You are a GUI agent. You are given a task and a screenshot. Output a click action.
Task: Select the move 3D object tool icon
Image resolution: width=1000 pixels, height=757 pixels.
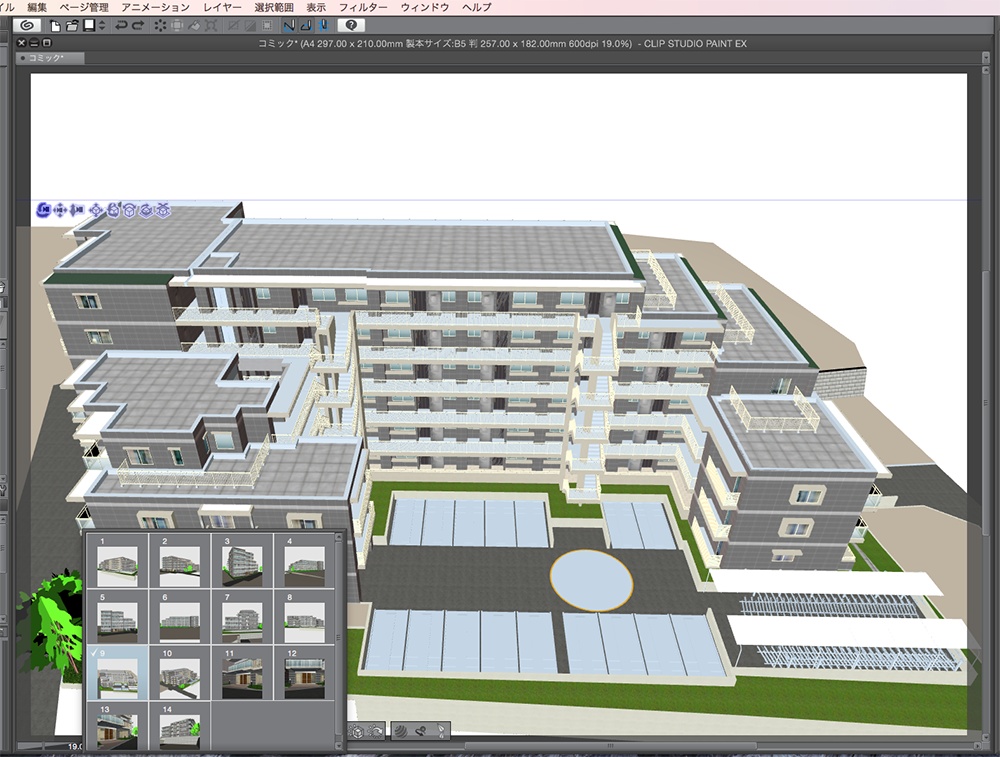coord(96,210)
